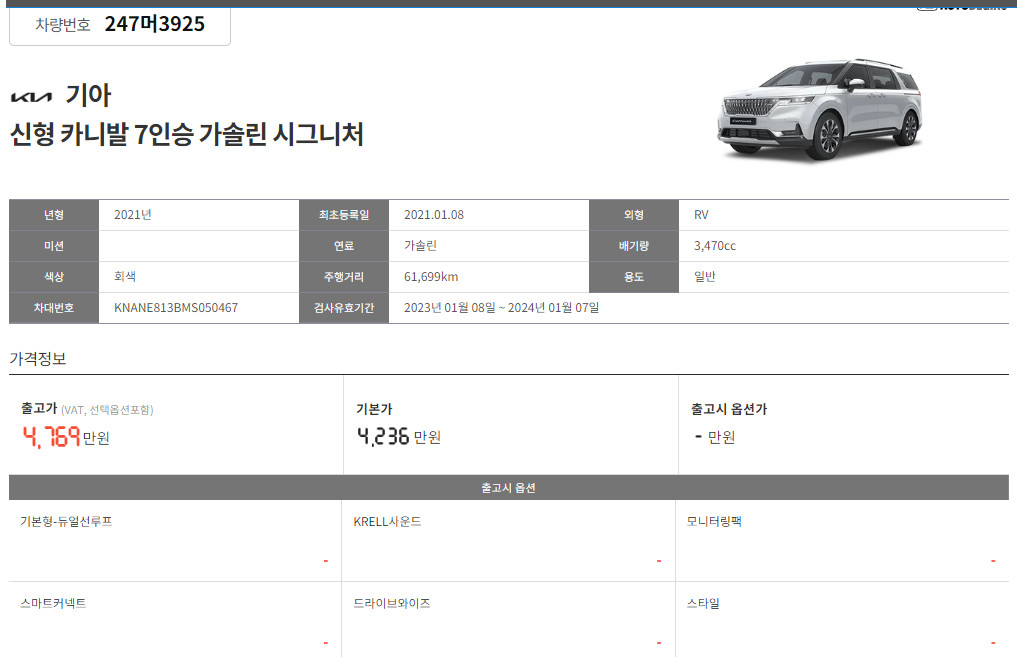Click the 출고가 price label
The image size is (1017, 657).
[x=39, y=409]
